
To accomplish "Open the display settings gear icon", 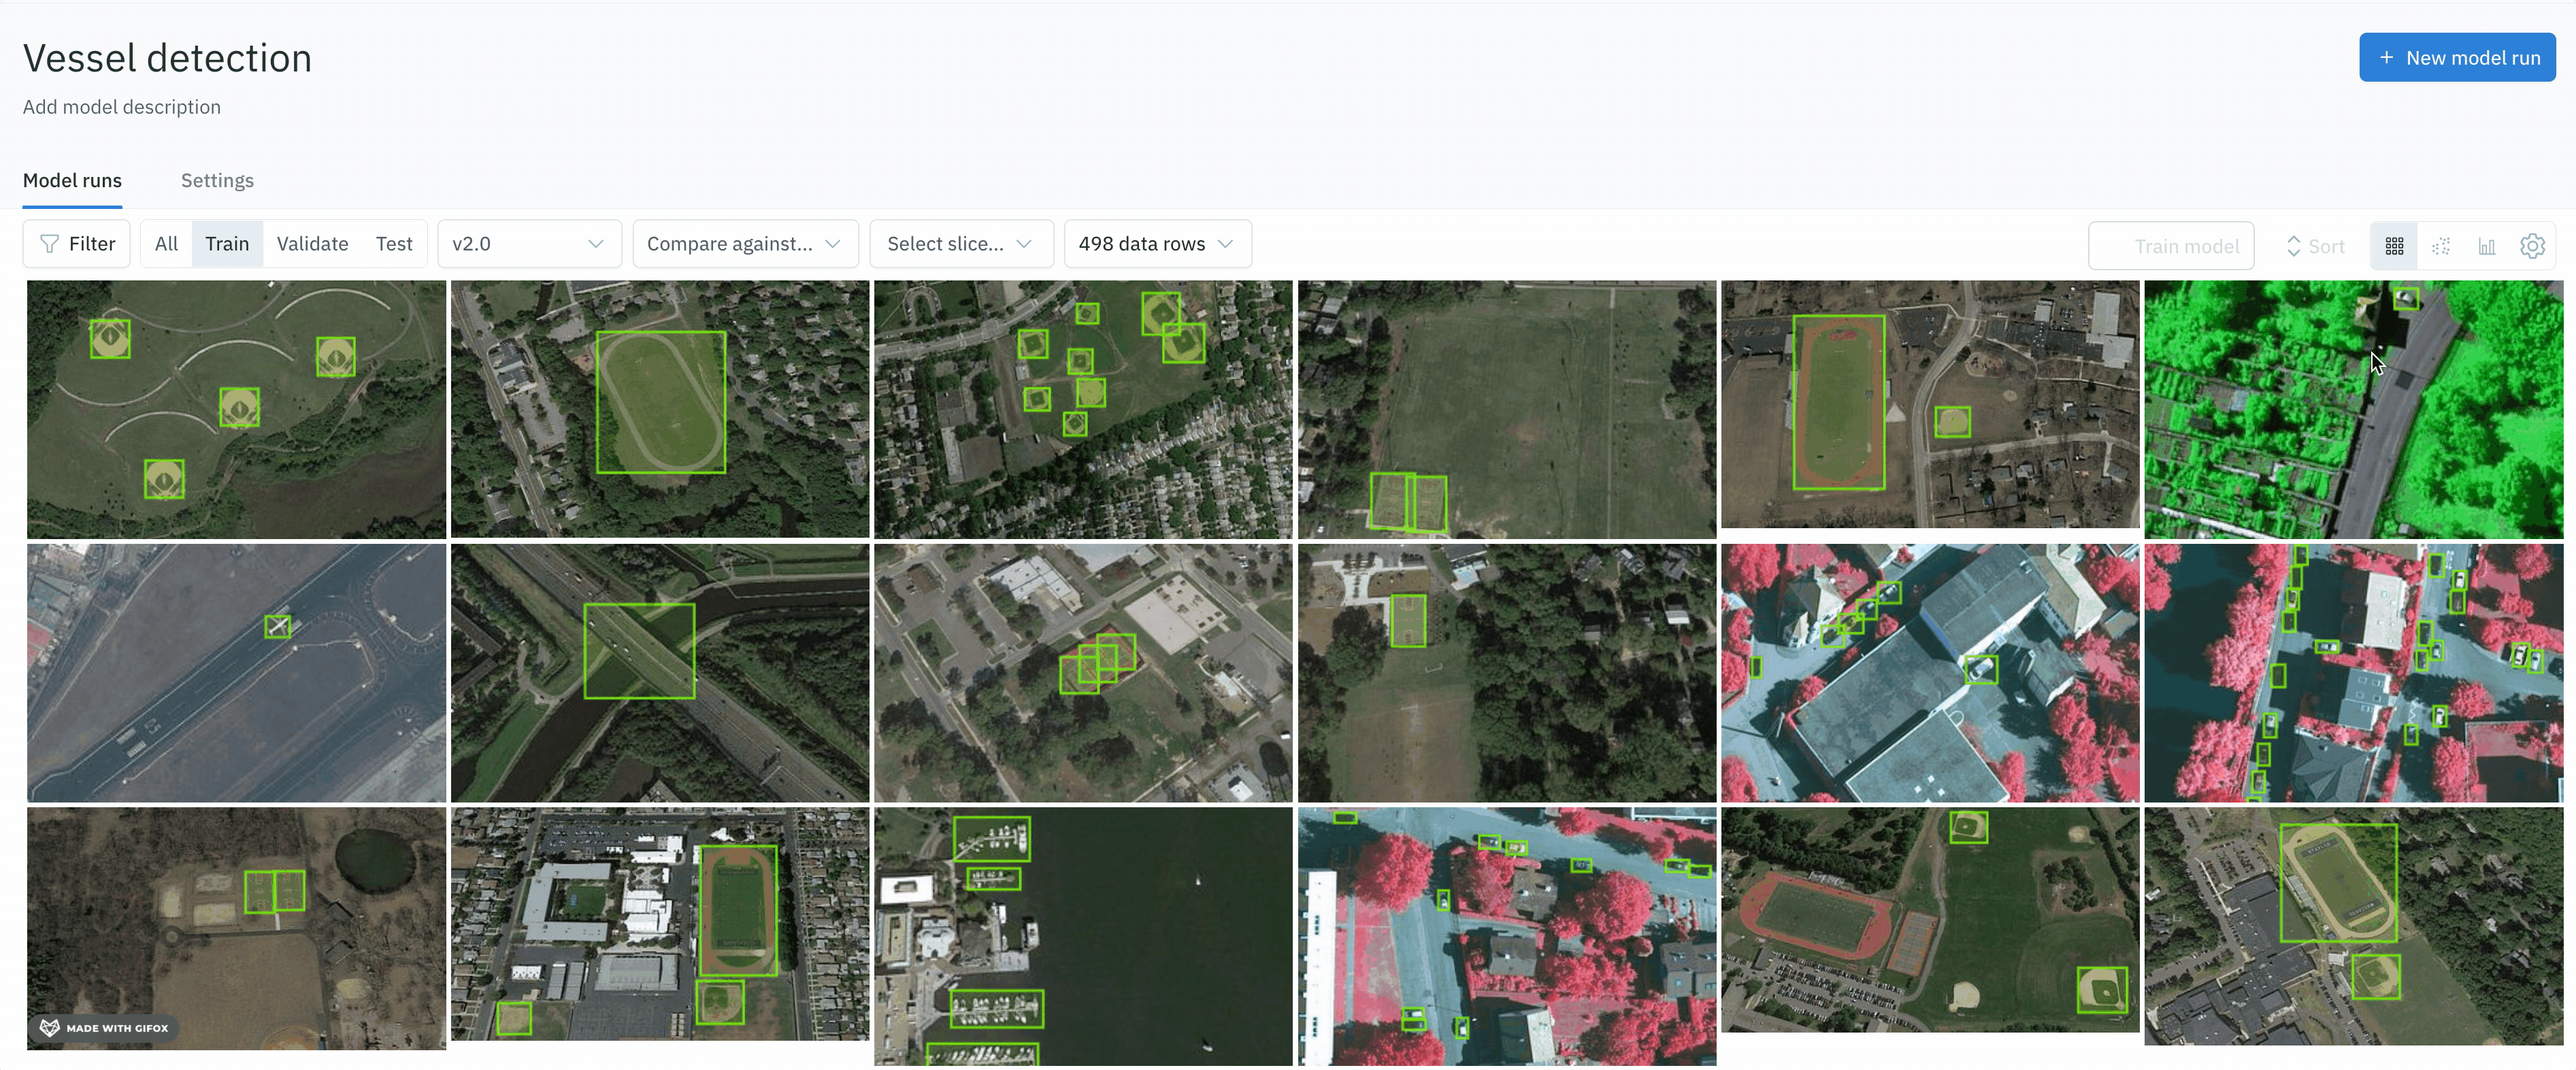I will coord(2532,246).
